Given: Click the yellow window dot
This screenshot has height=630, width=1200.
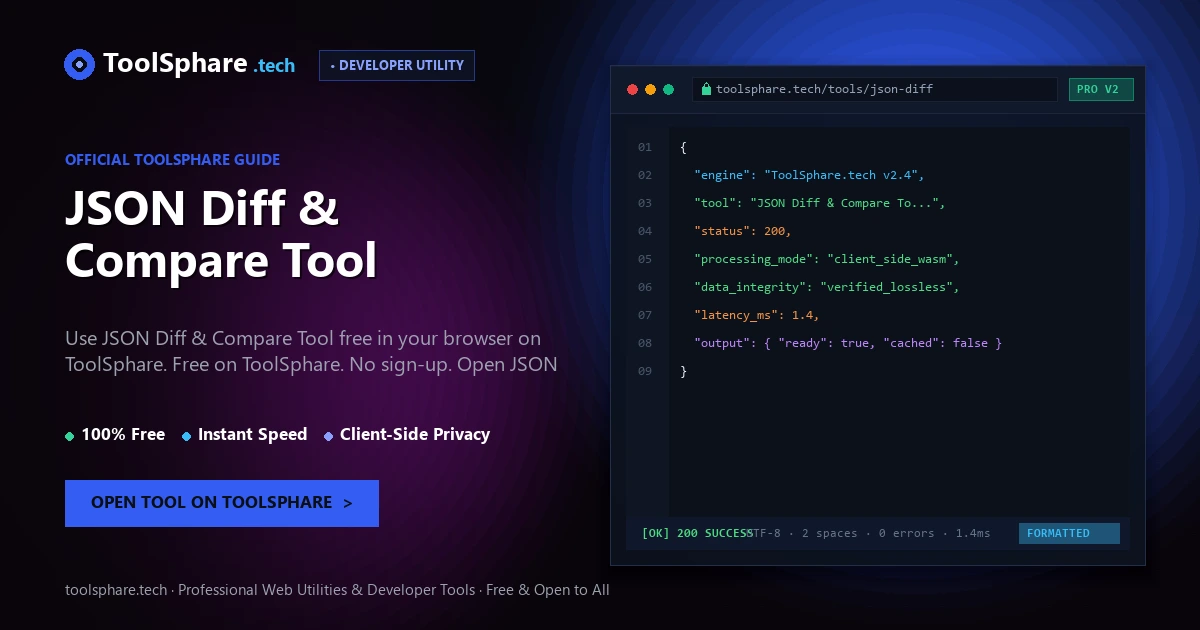Looking at the screenshot, I should [650, 90].
